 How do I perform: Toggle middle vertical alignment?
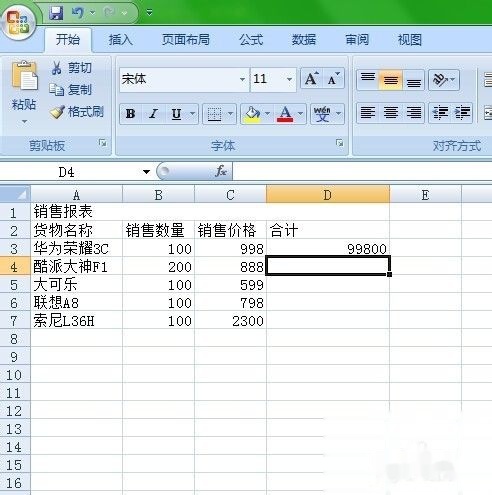coord(390,80)
